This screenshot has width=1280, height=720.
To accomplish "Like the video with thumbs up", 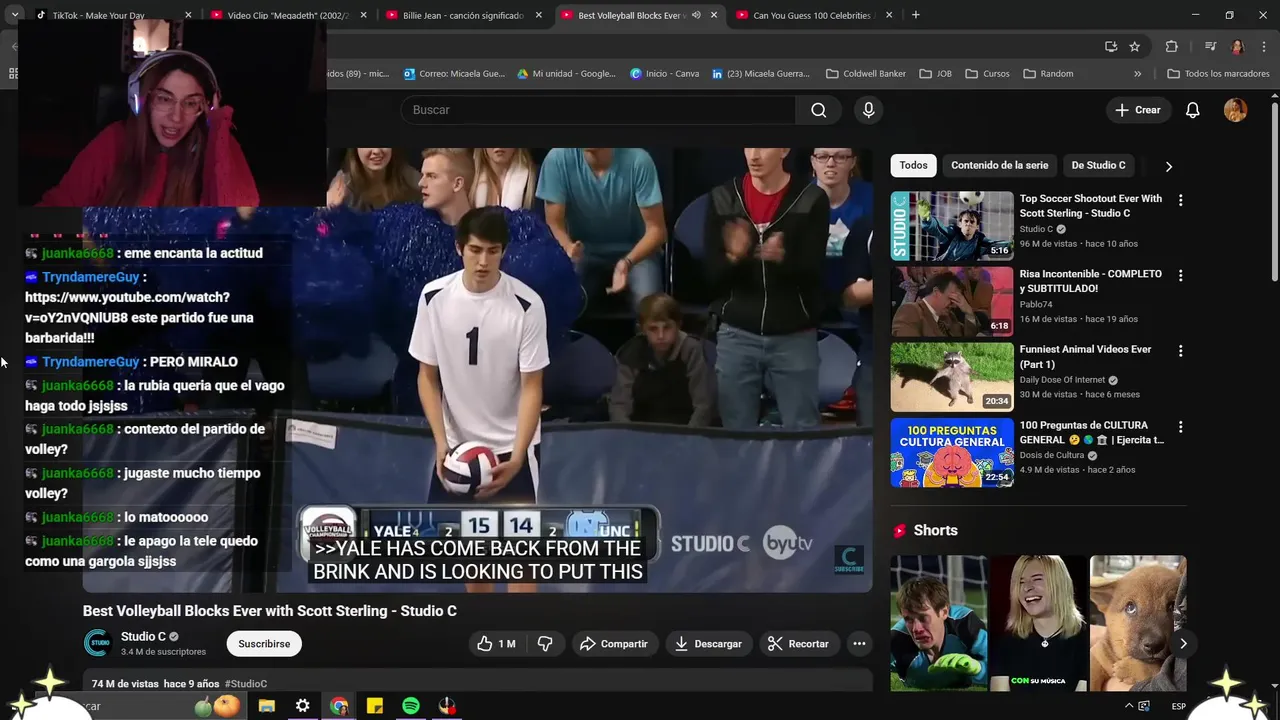I will click(x=496, y=644).
